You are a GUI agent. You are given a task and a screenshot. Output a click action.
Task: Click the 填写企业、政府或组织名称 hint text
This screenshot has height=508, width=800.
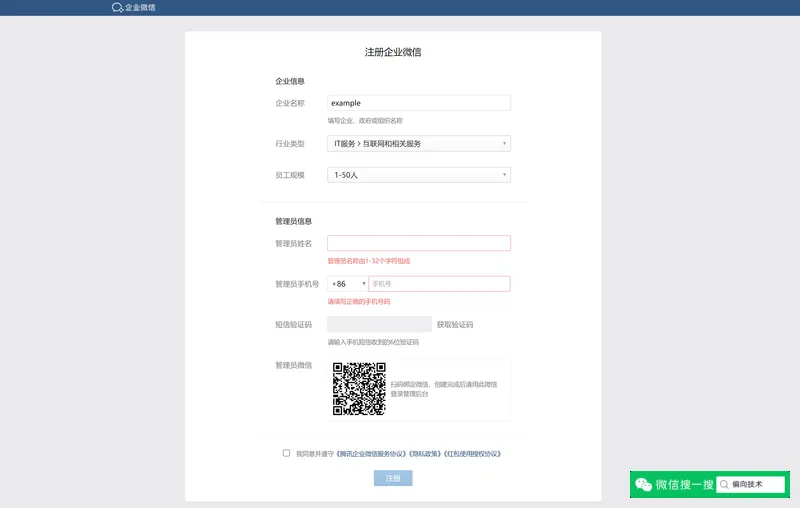coord(365,121)
